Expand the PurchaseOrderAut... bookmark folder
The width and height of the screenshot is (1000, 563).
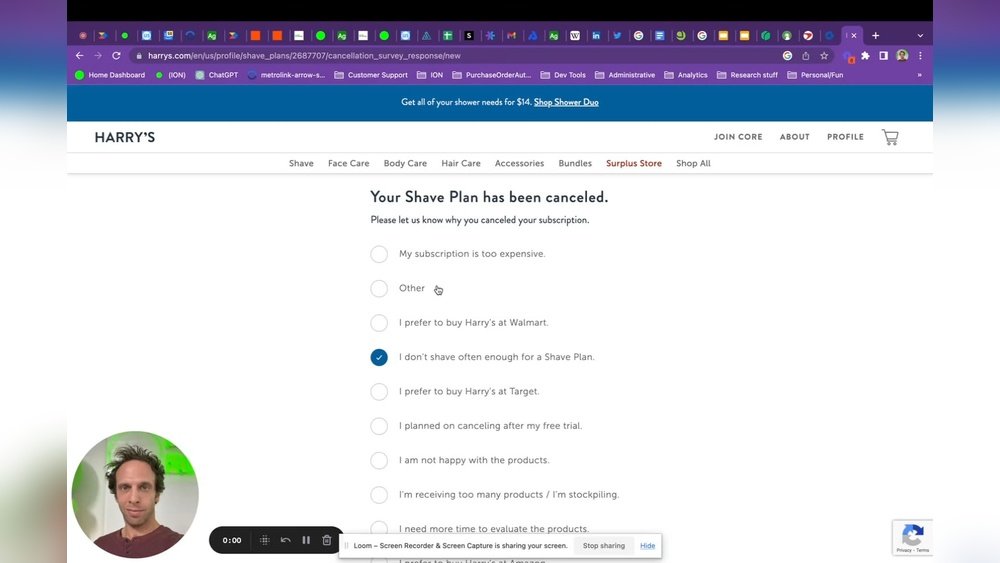pyautogui.click(x=491, y=75)
